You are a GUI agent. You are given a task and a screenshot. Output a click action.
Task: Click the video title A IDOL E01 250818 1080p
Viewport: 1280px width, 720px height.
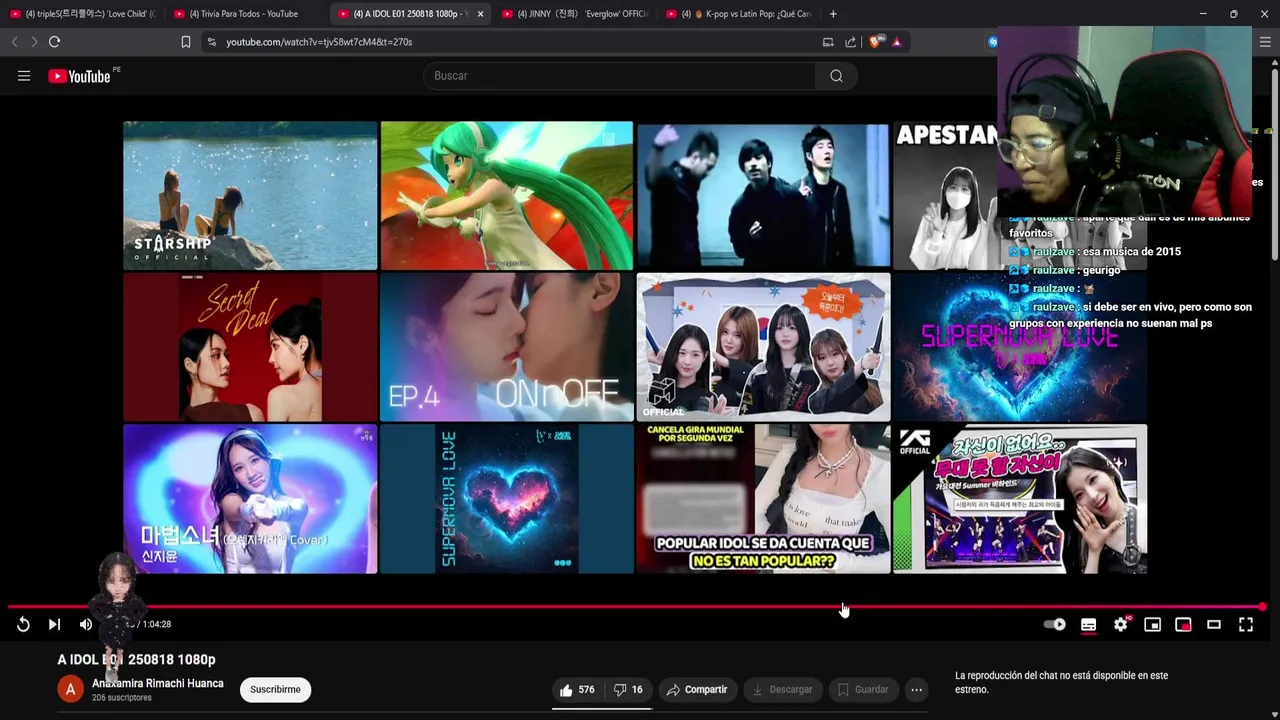coord(136,660)
